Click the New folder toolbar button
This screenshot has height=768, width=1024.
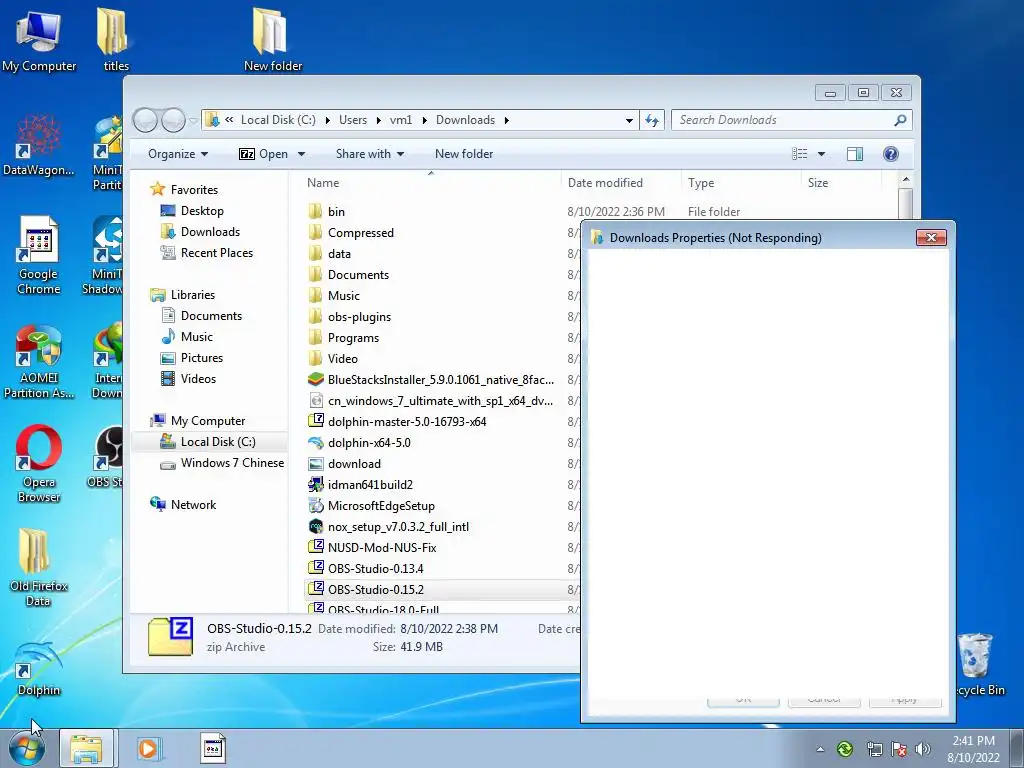tap(464, 154)
